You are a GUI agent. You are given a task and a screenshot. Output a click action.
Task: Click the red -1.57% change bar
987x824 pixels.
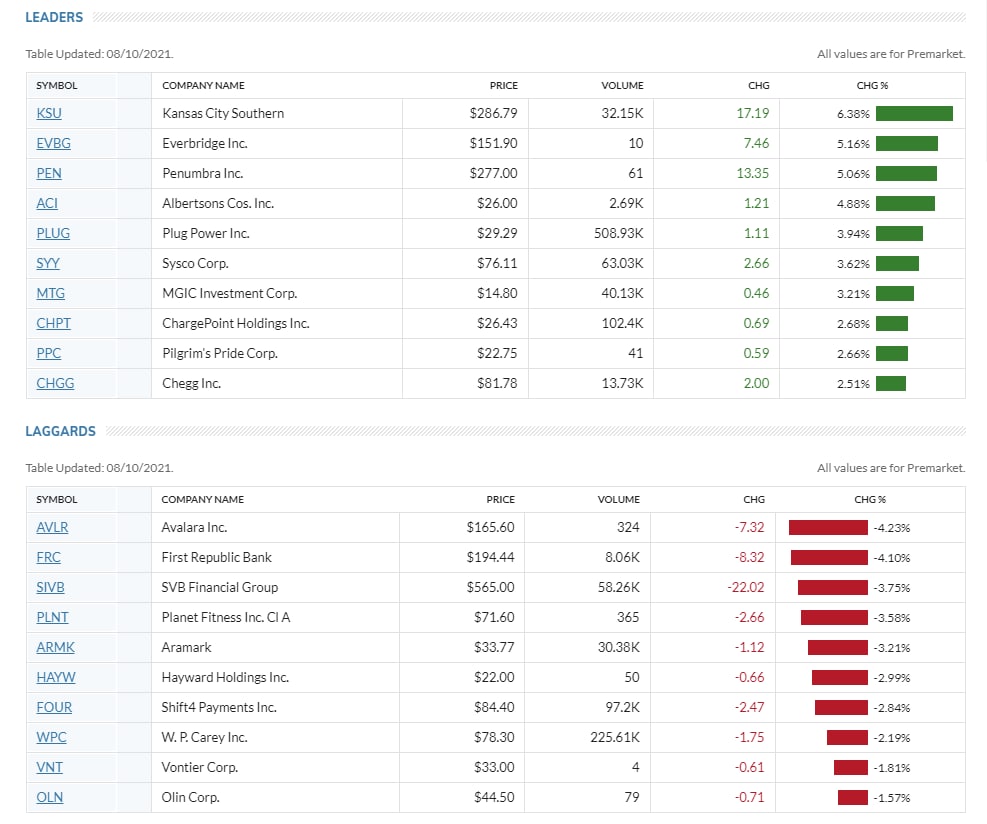(x=852, y=798)
